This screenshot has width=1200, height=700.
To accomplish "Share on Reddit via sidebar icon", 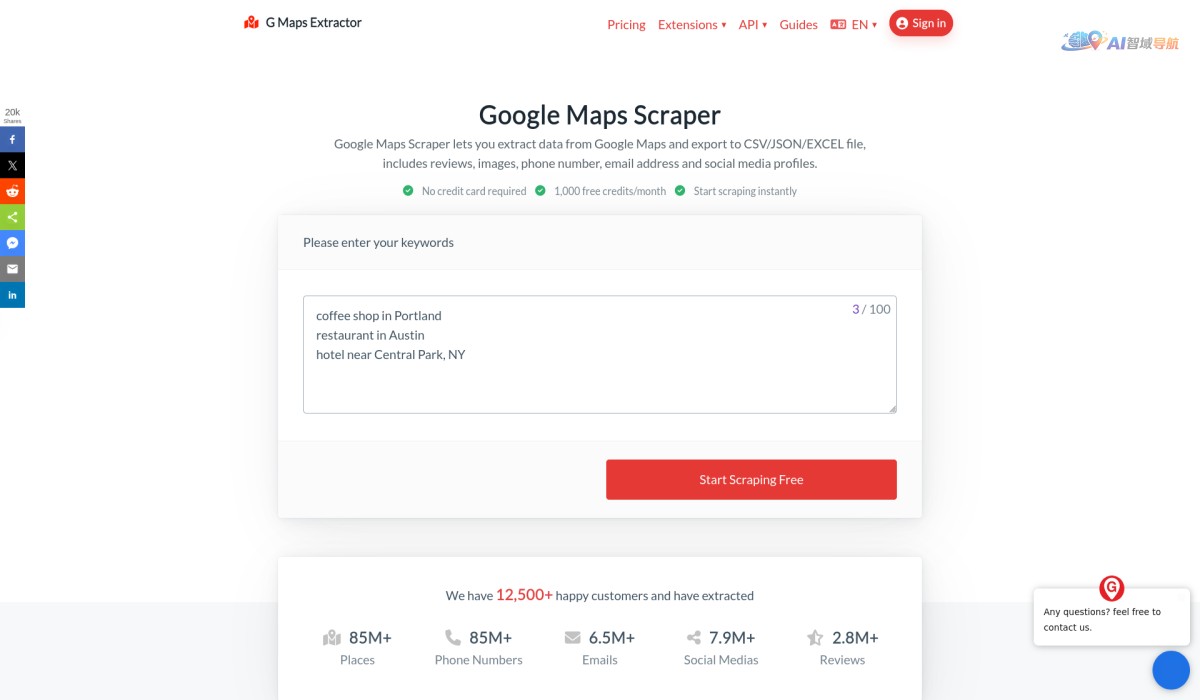I will tap(12, 191).
